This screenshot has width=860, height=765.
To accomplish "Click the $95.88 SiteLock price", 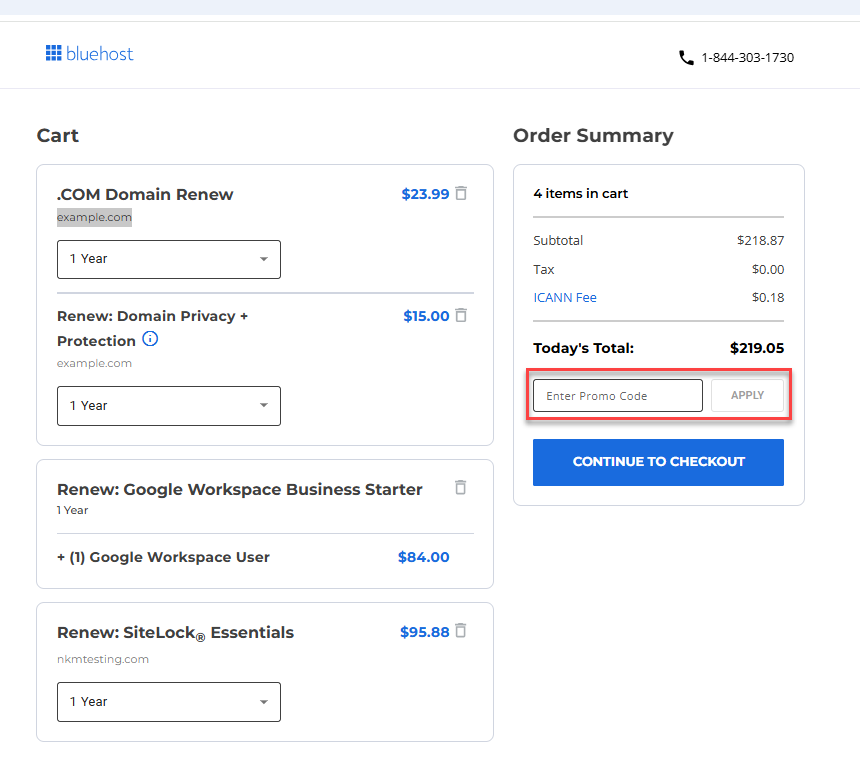I will (x=425, y=632).
